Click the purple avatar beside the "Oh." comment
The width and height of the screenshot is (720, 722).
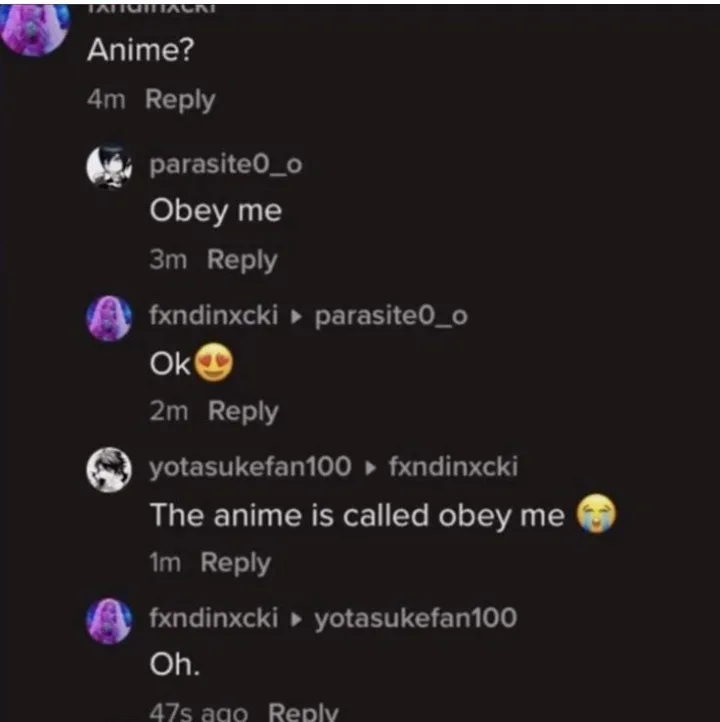109,621
